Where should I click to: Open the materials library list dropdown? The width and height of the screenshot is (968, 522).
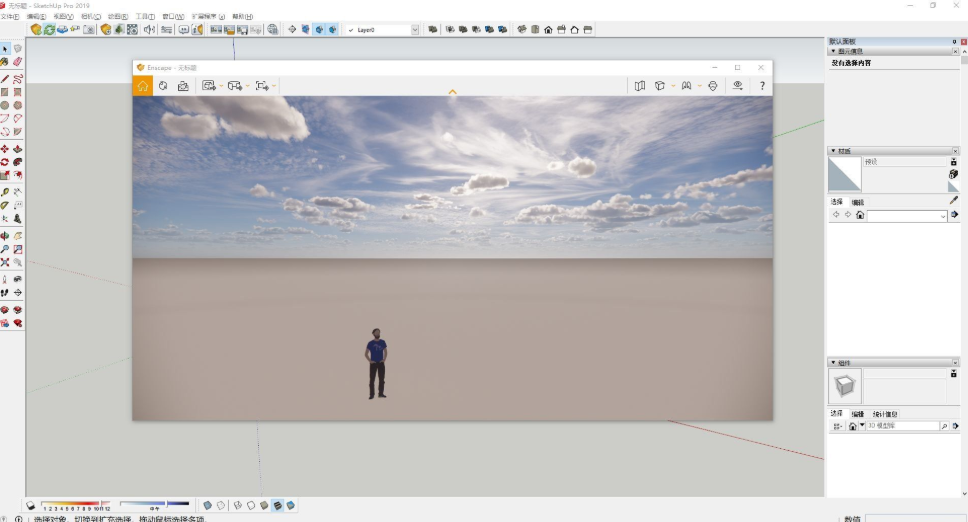942,215
